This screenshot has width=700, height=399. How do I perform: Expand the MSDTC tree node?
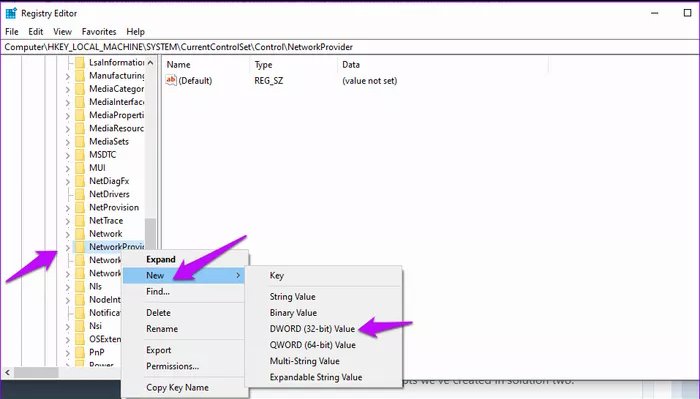67,156
